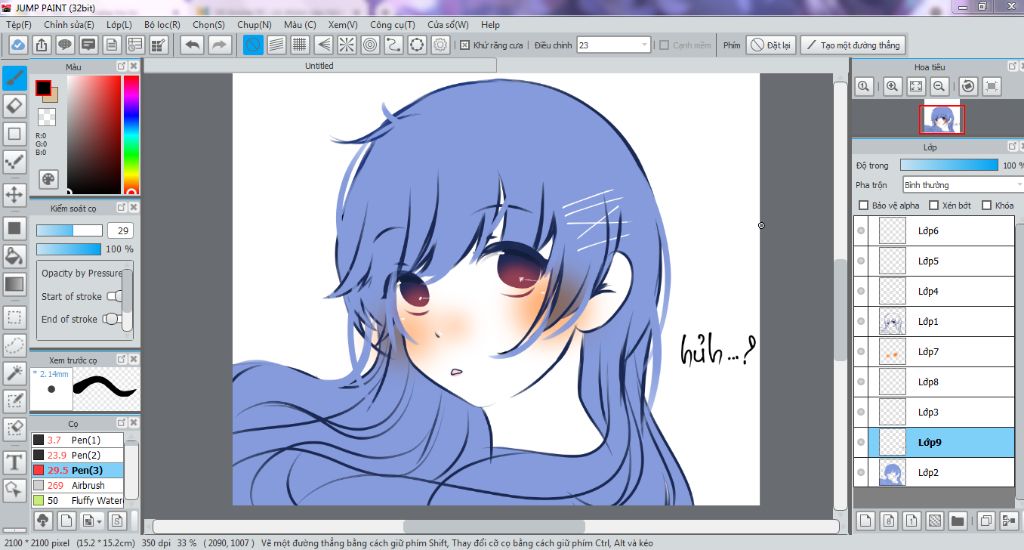Hide layer Lớp2 visibility dot
Viewport: 1024px width, 550px height.
coord(861,472)
